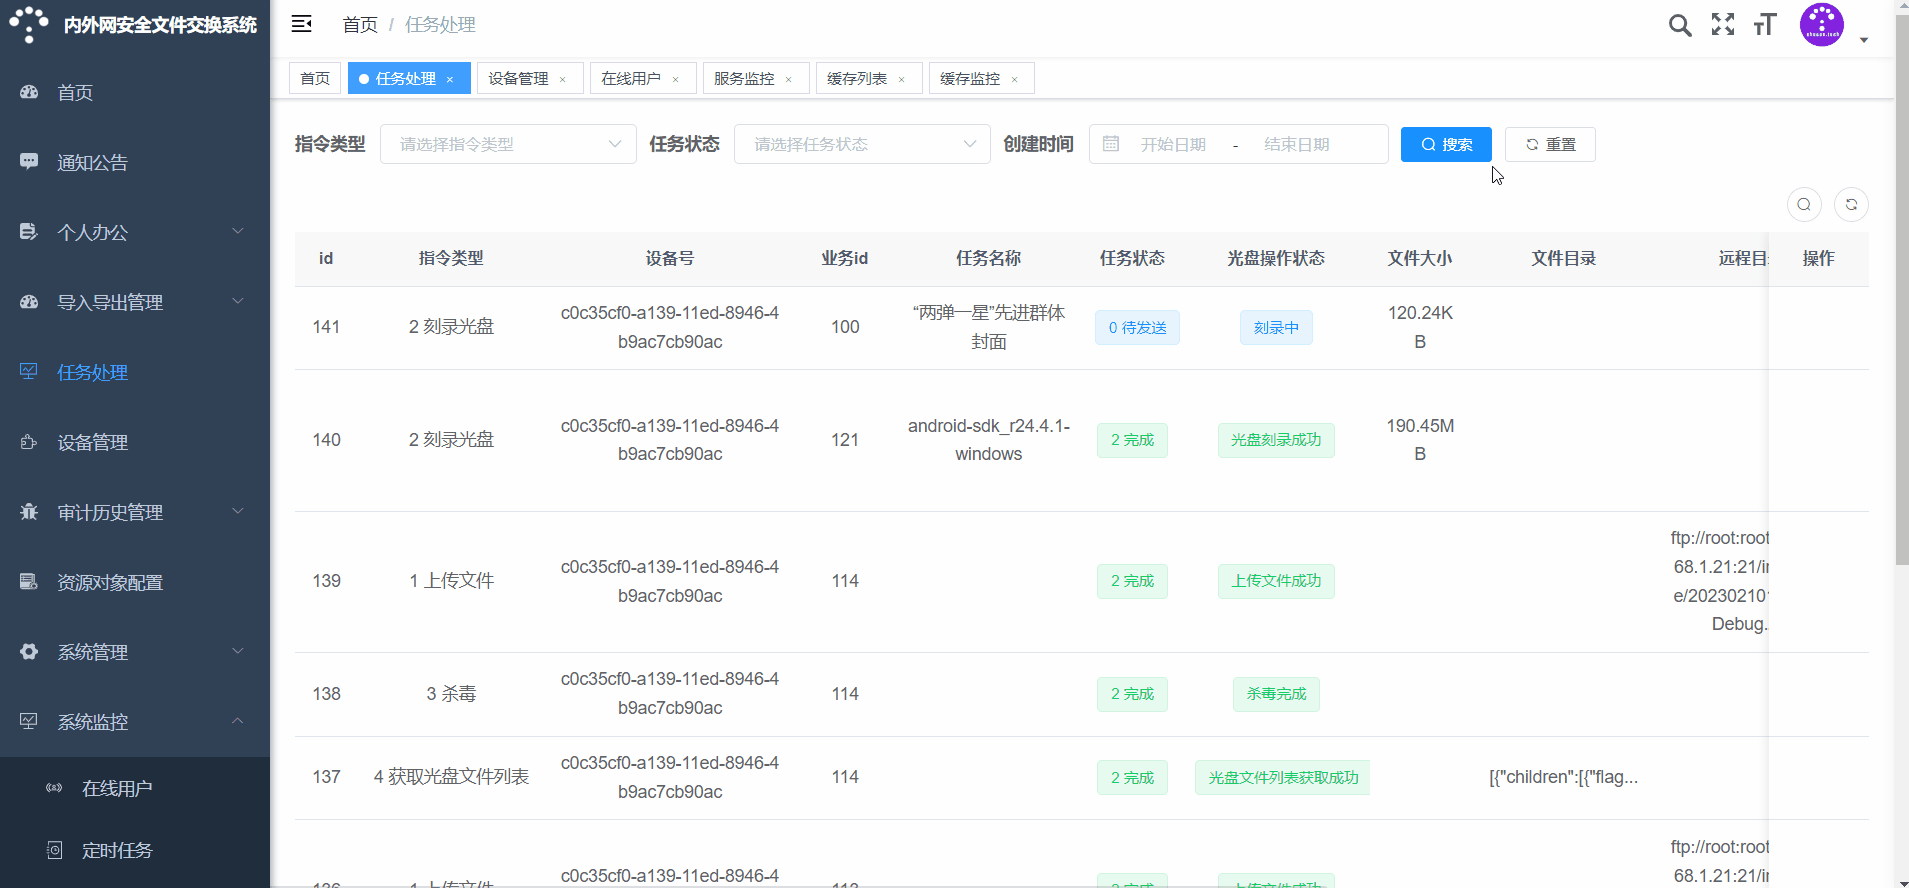
Task: Expand the 导入导出管理 menu chevron
Action: point(238,301)
